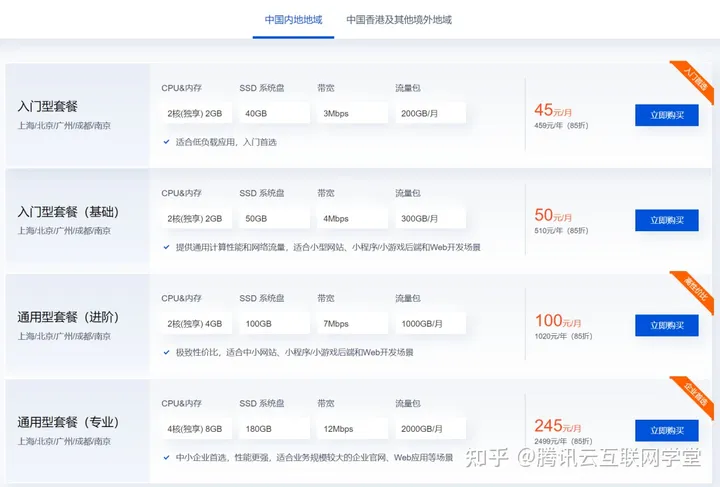720x487 pixels.
Task: Click the 12Mbps bandwidth value
Action: tap(352, 429)
